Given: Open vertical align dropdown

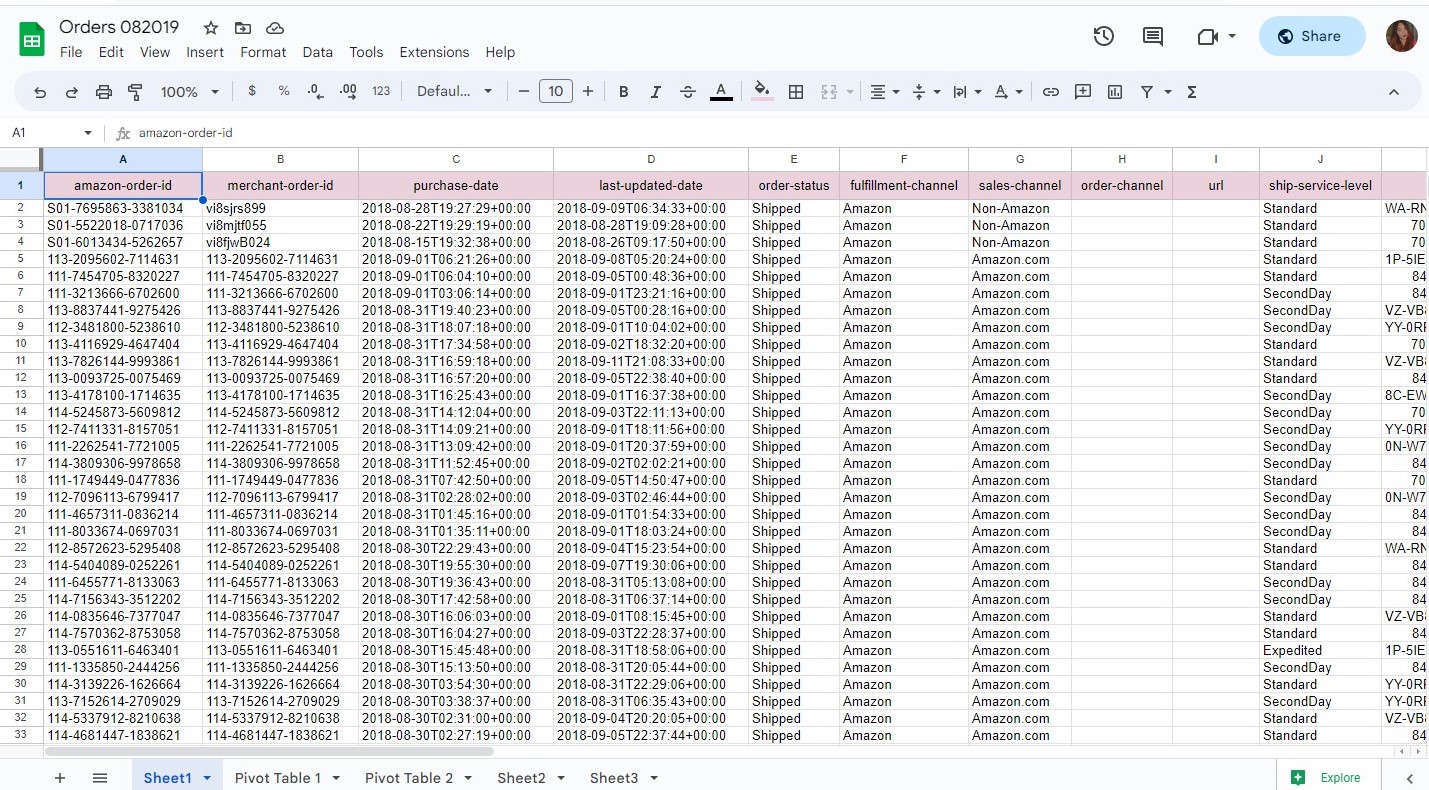Looking at the screenshot, I should [926, 92].
